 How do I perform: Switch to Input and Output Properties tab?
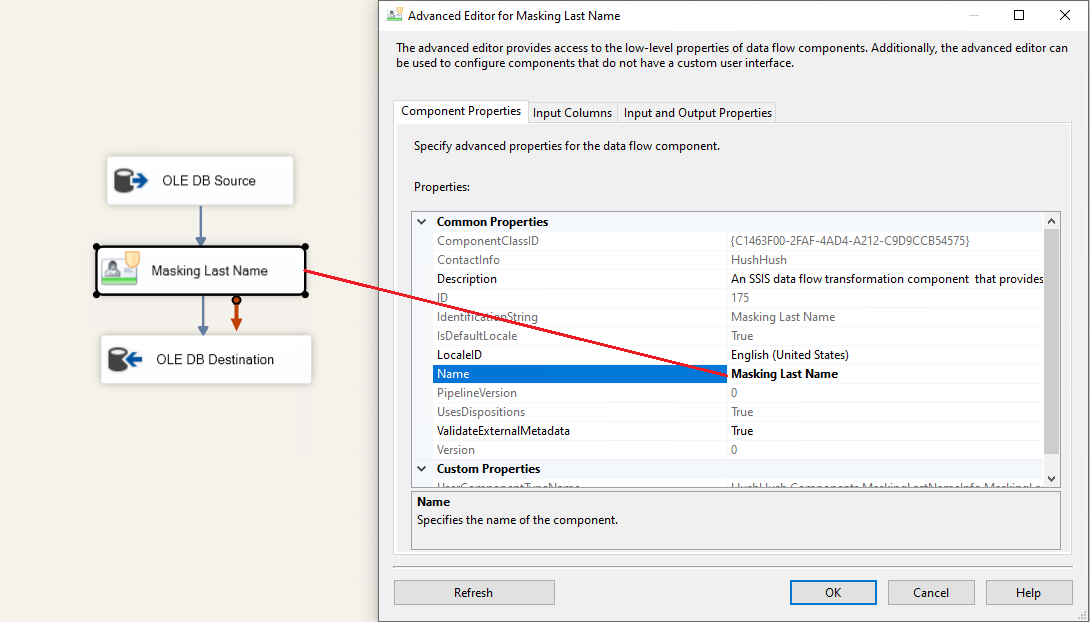[x=697, y=113]
